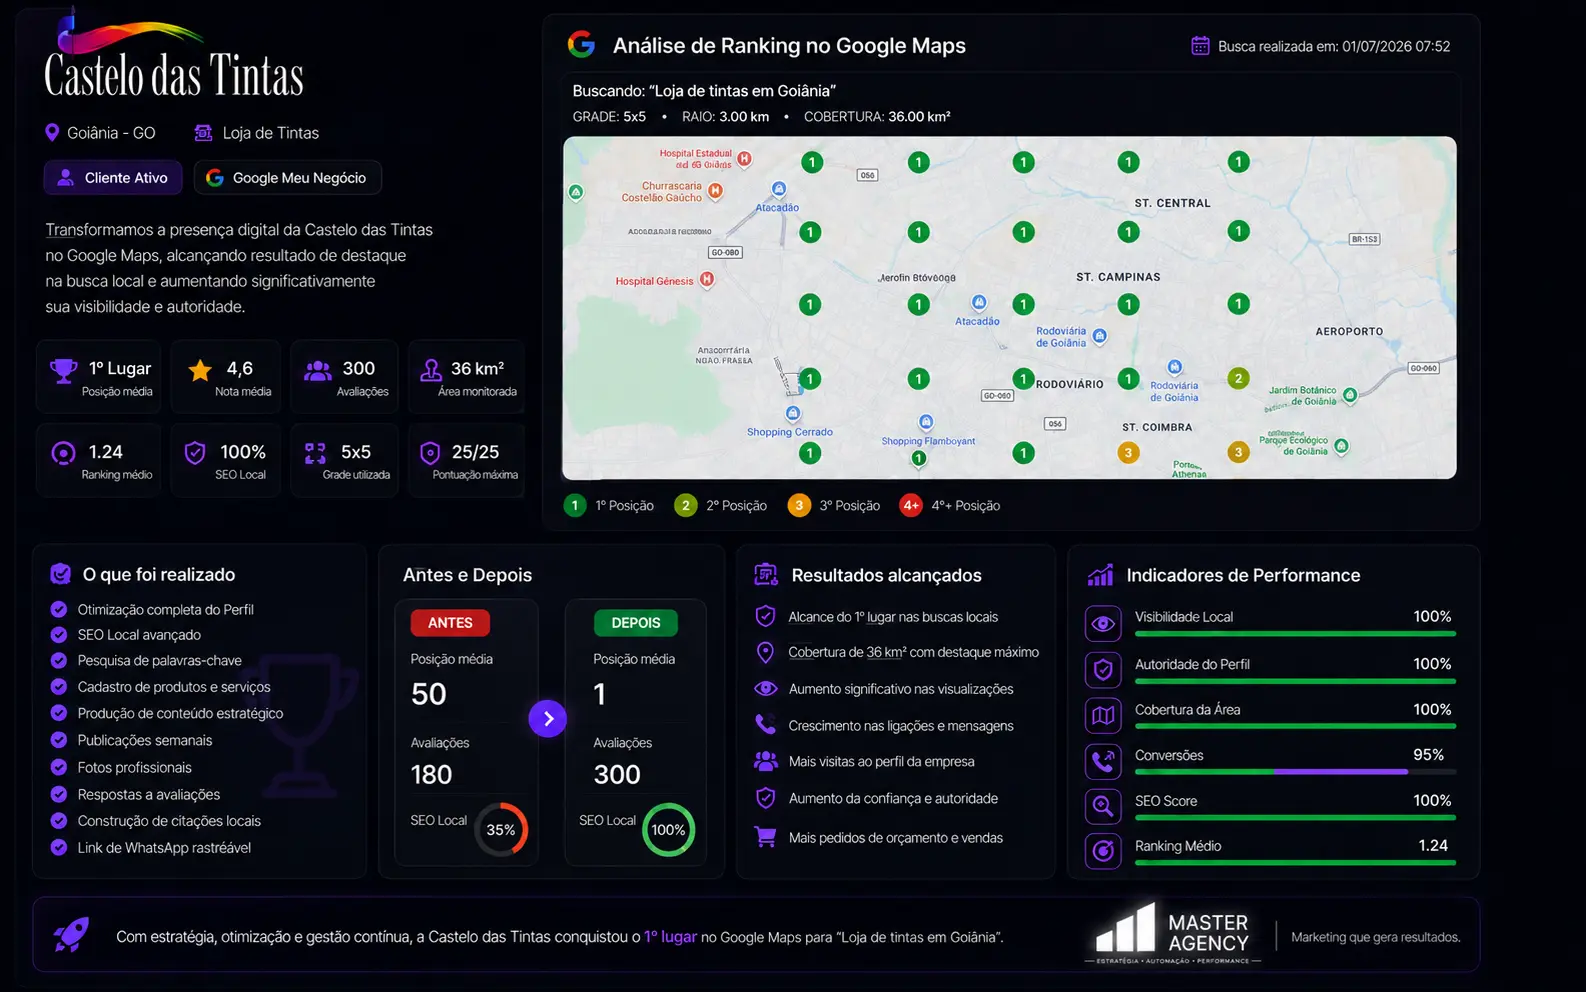Screen dimensions: 1586x992
Task: Click the check mark beside Produção de conteúdo estratégico
Action: pyautogui.click(x=59, y=713)
